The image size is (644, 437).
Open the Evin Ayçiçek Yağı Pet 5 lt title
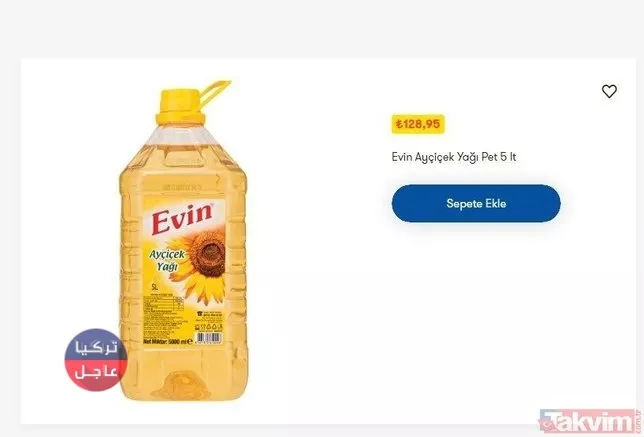(453, 157)
